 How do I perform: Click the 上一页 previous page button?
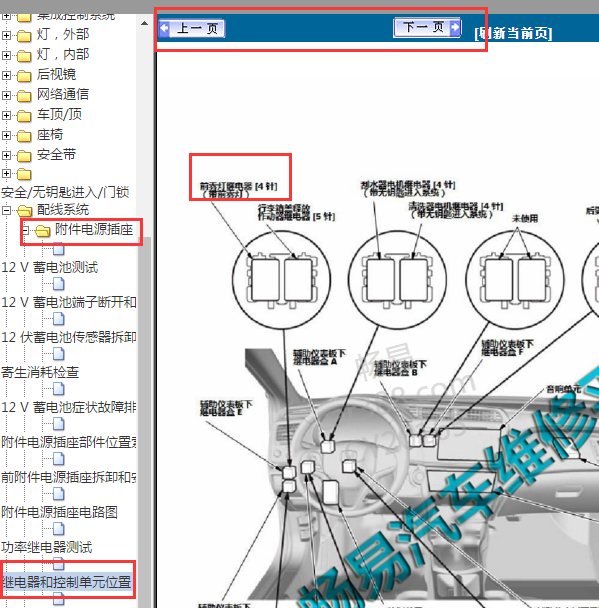click(192, 28)
